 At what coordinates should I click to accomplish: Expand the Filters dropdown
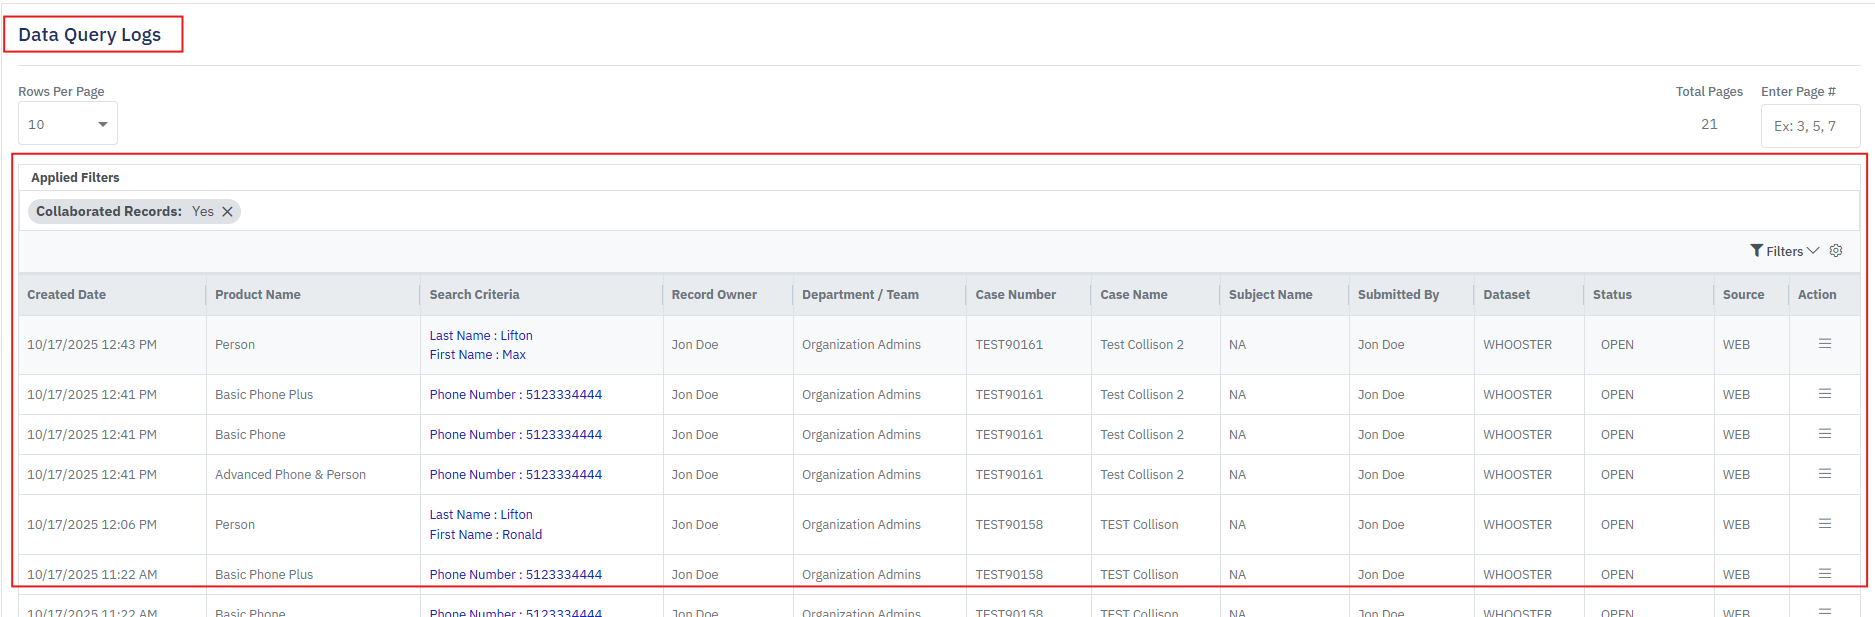(x=1784, y=251)
